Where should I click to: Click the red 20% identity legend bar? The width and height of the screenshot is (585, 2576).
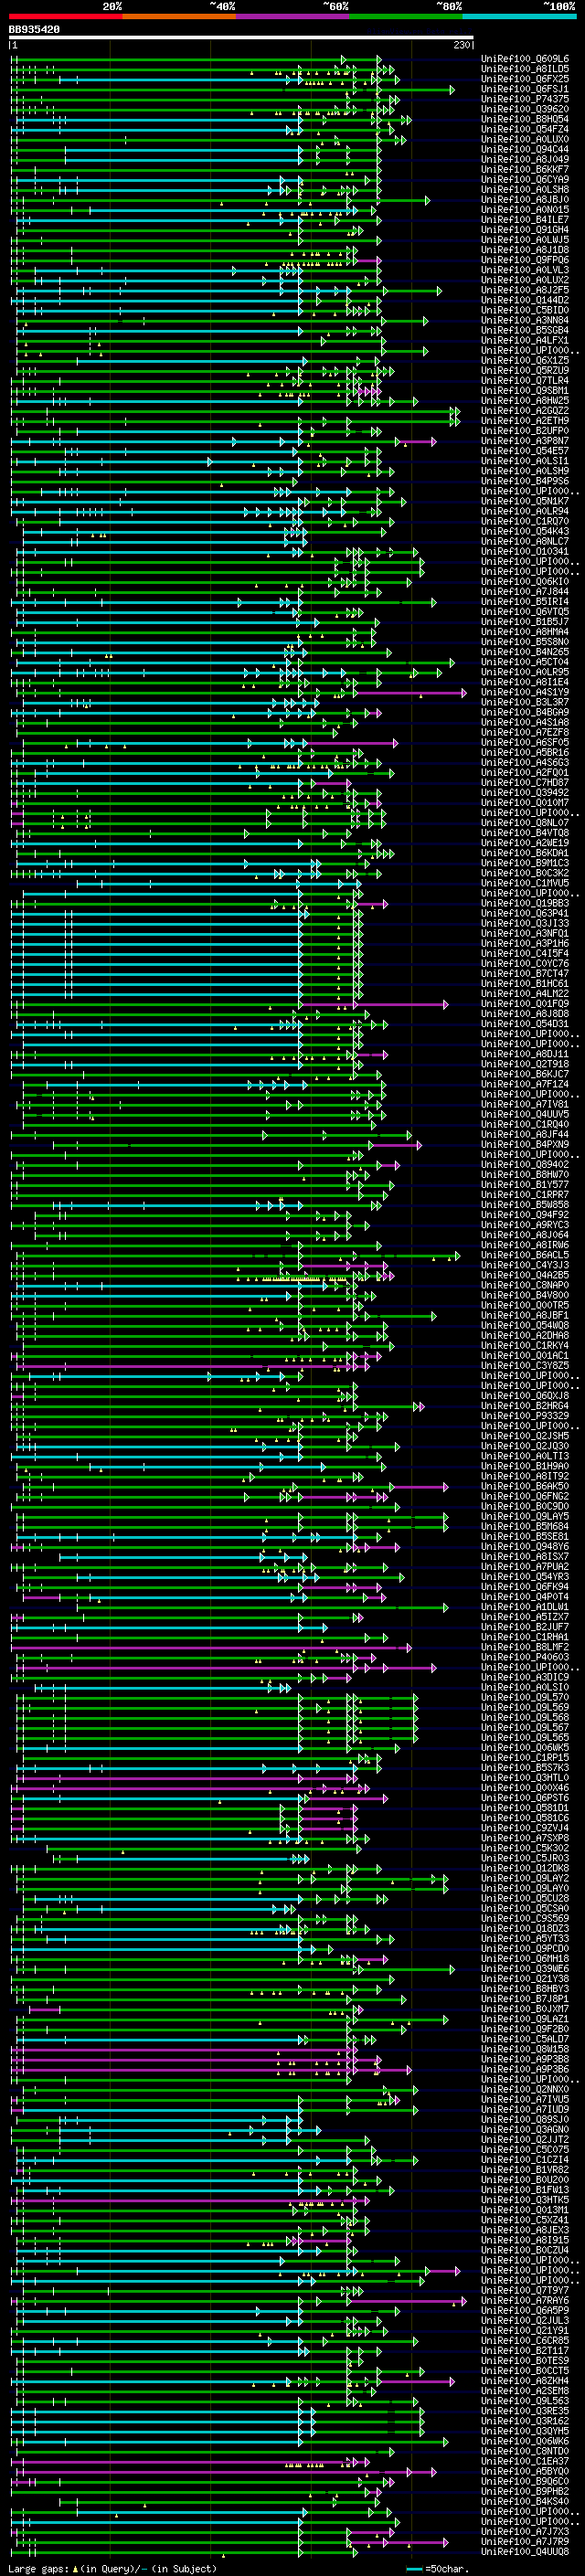(x=65, y=16)
